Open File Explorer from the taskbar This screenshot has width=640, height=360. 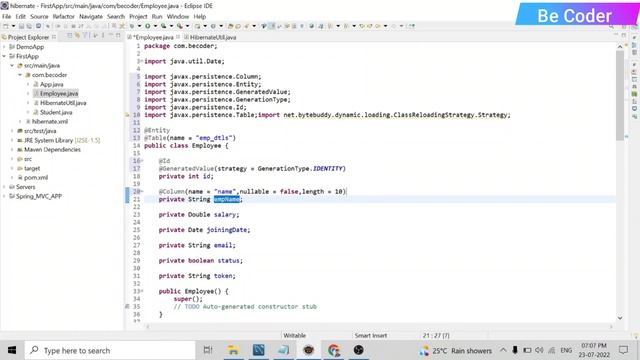point(233,350)
